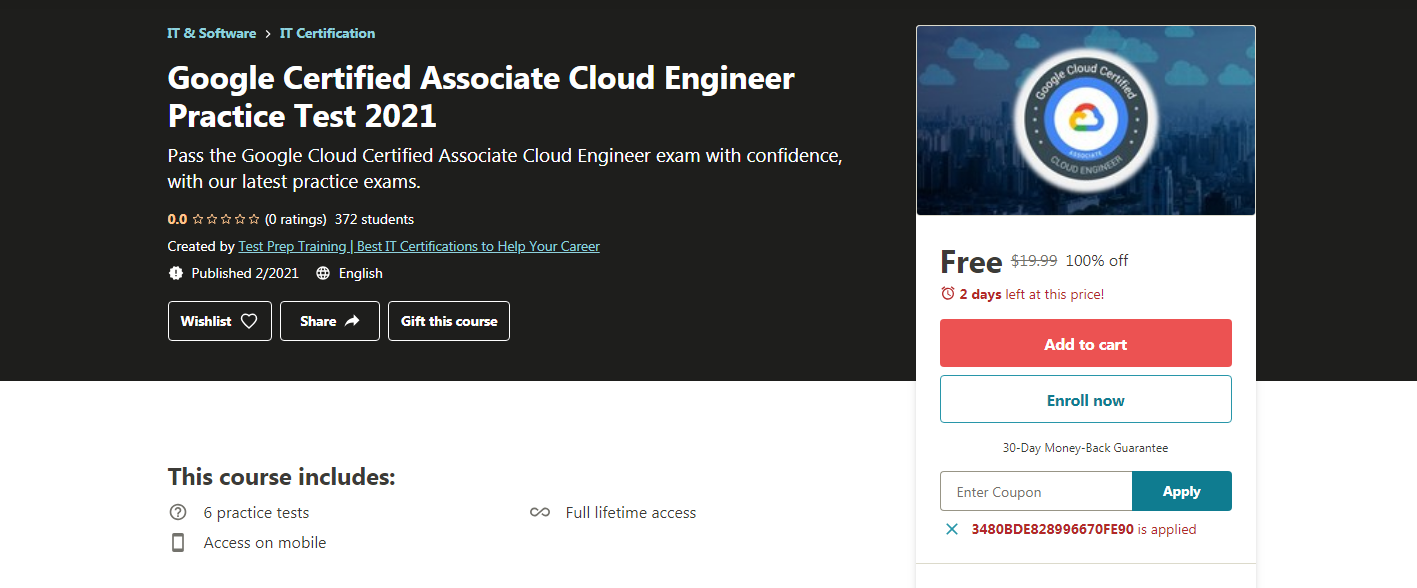
Task: Click the X icon to remove coupon
Action: coord(952,529)
